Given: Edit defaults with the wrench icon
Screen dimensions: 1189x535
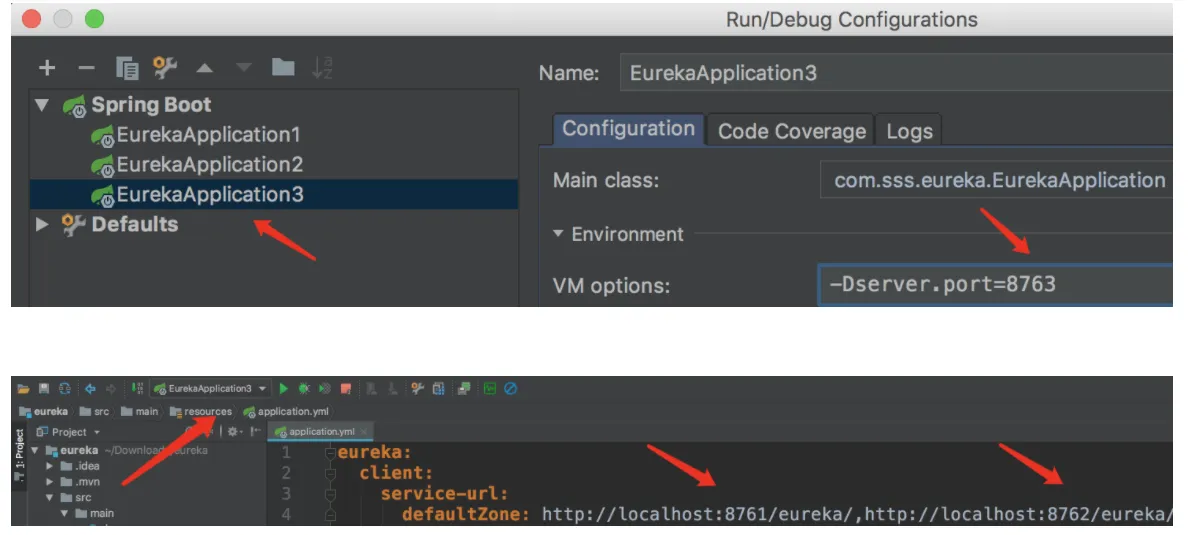Looking at the screenshot, I should coord(165,67).
